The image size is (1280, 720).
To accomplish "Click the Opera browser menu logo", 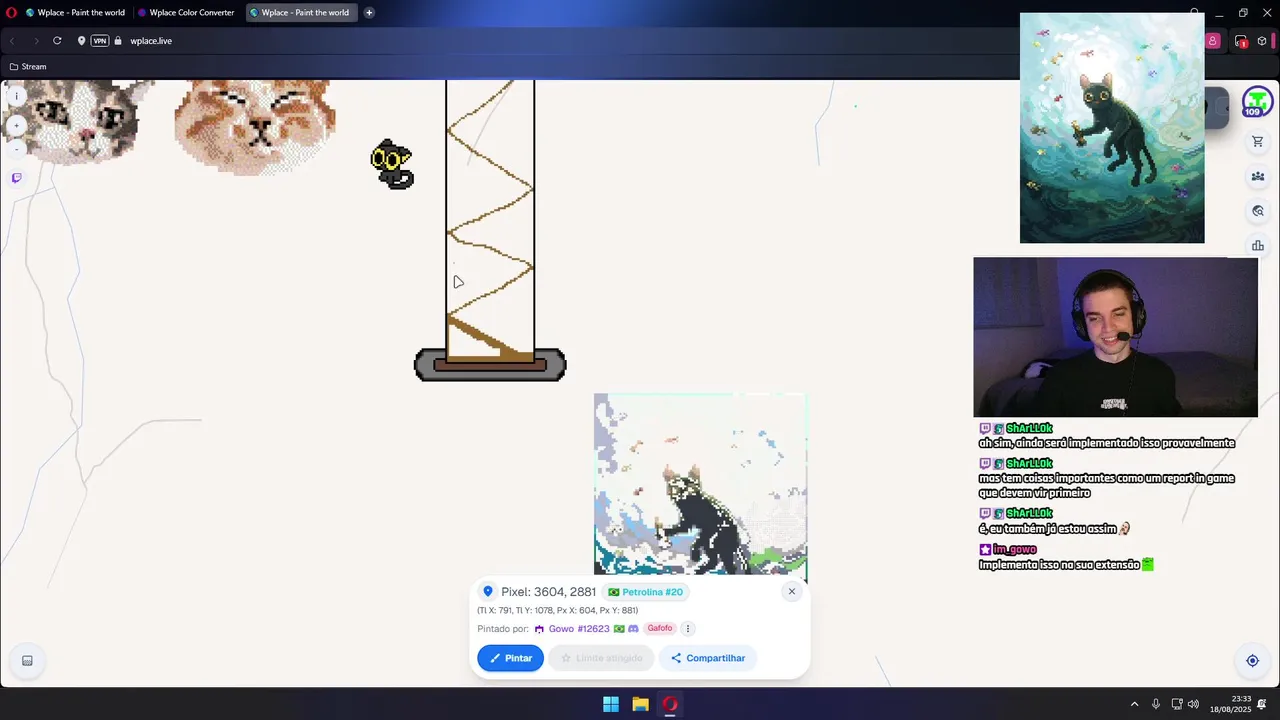I will point(12,13).
